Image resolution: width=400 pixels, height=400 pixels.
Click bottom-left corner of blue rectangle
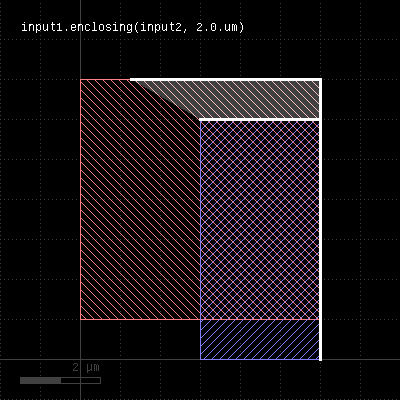click(x=200, y=359)
